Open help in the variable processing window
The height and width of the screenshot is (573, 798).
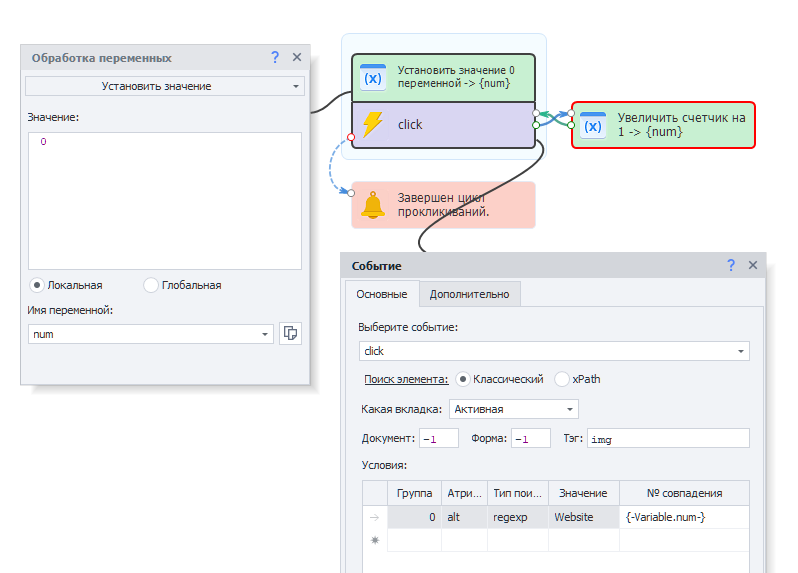point(275,57)
